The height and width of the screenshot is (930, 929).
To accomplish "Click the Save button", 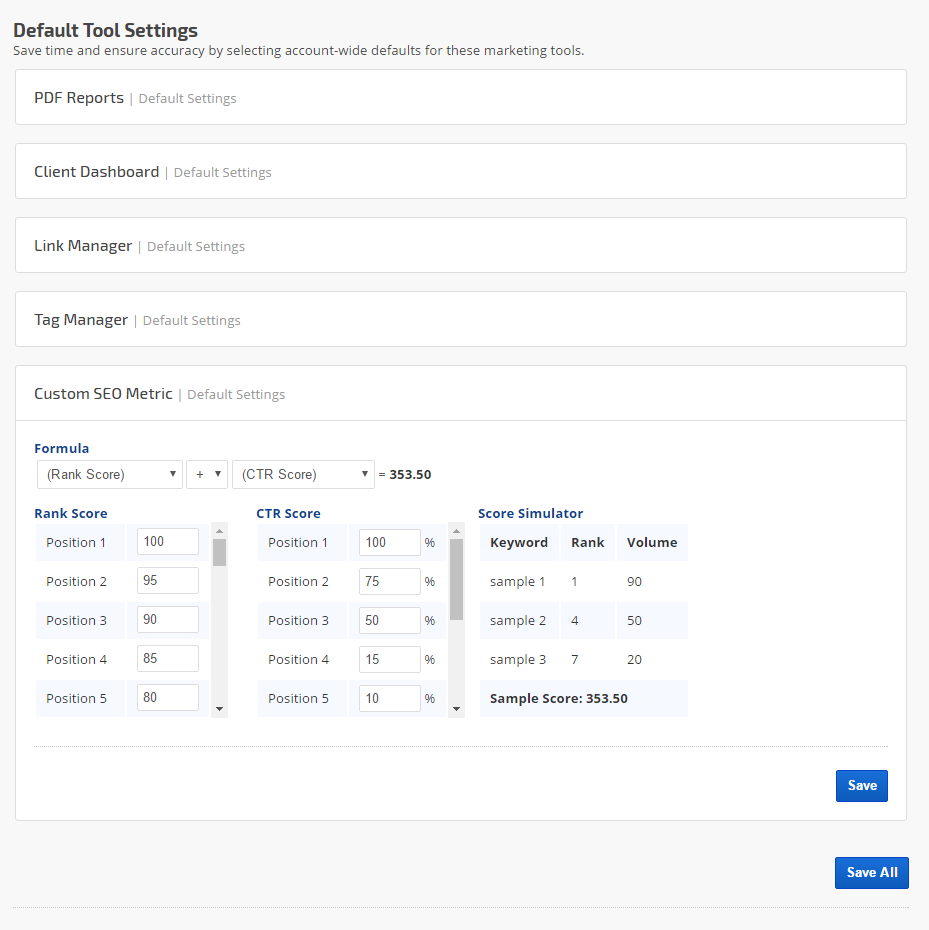I will (x=861, y=786).
